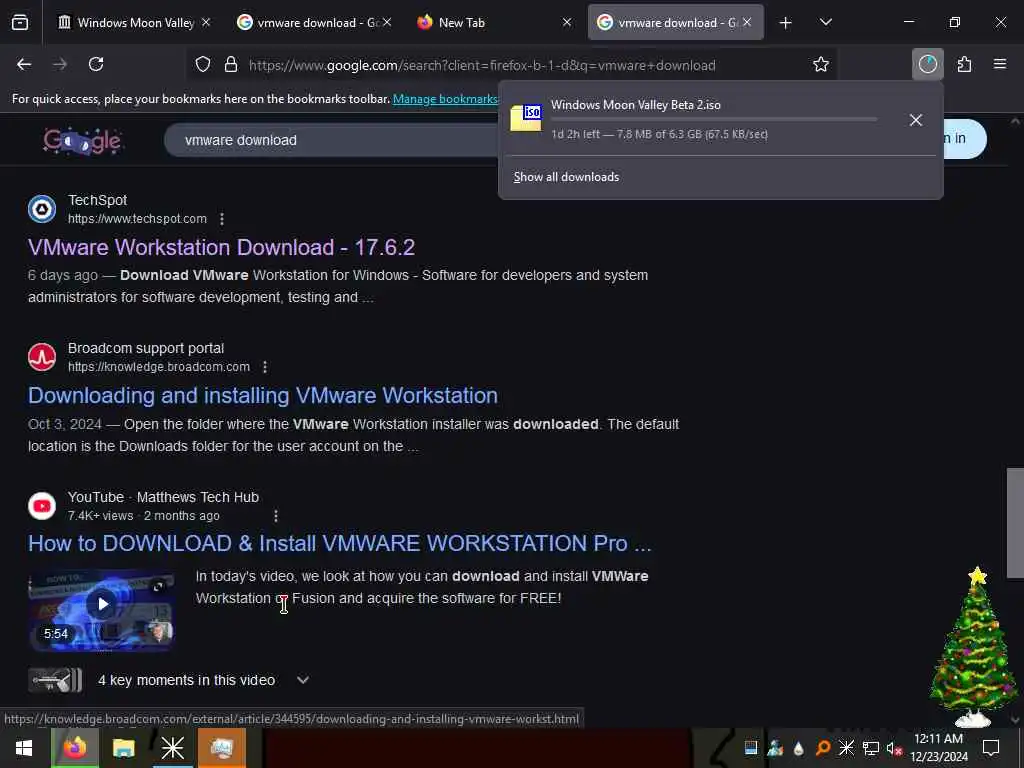The image size is (1024, 768).
Task: Click the page vertical scrollbar thumb
Action: tap(1015, 522)
